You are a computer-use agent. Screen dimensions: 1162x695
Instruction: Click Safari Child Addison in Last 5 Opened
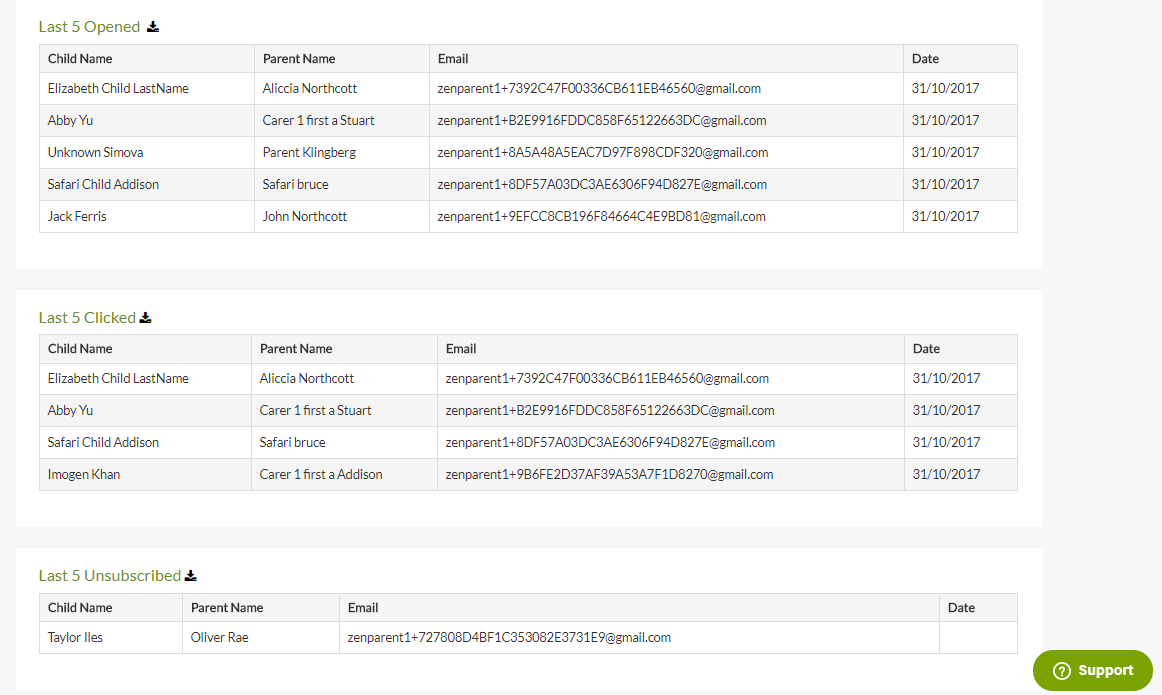click(x=103, y=184)
